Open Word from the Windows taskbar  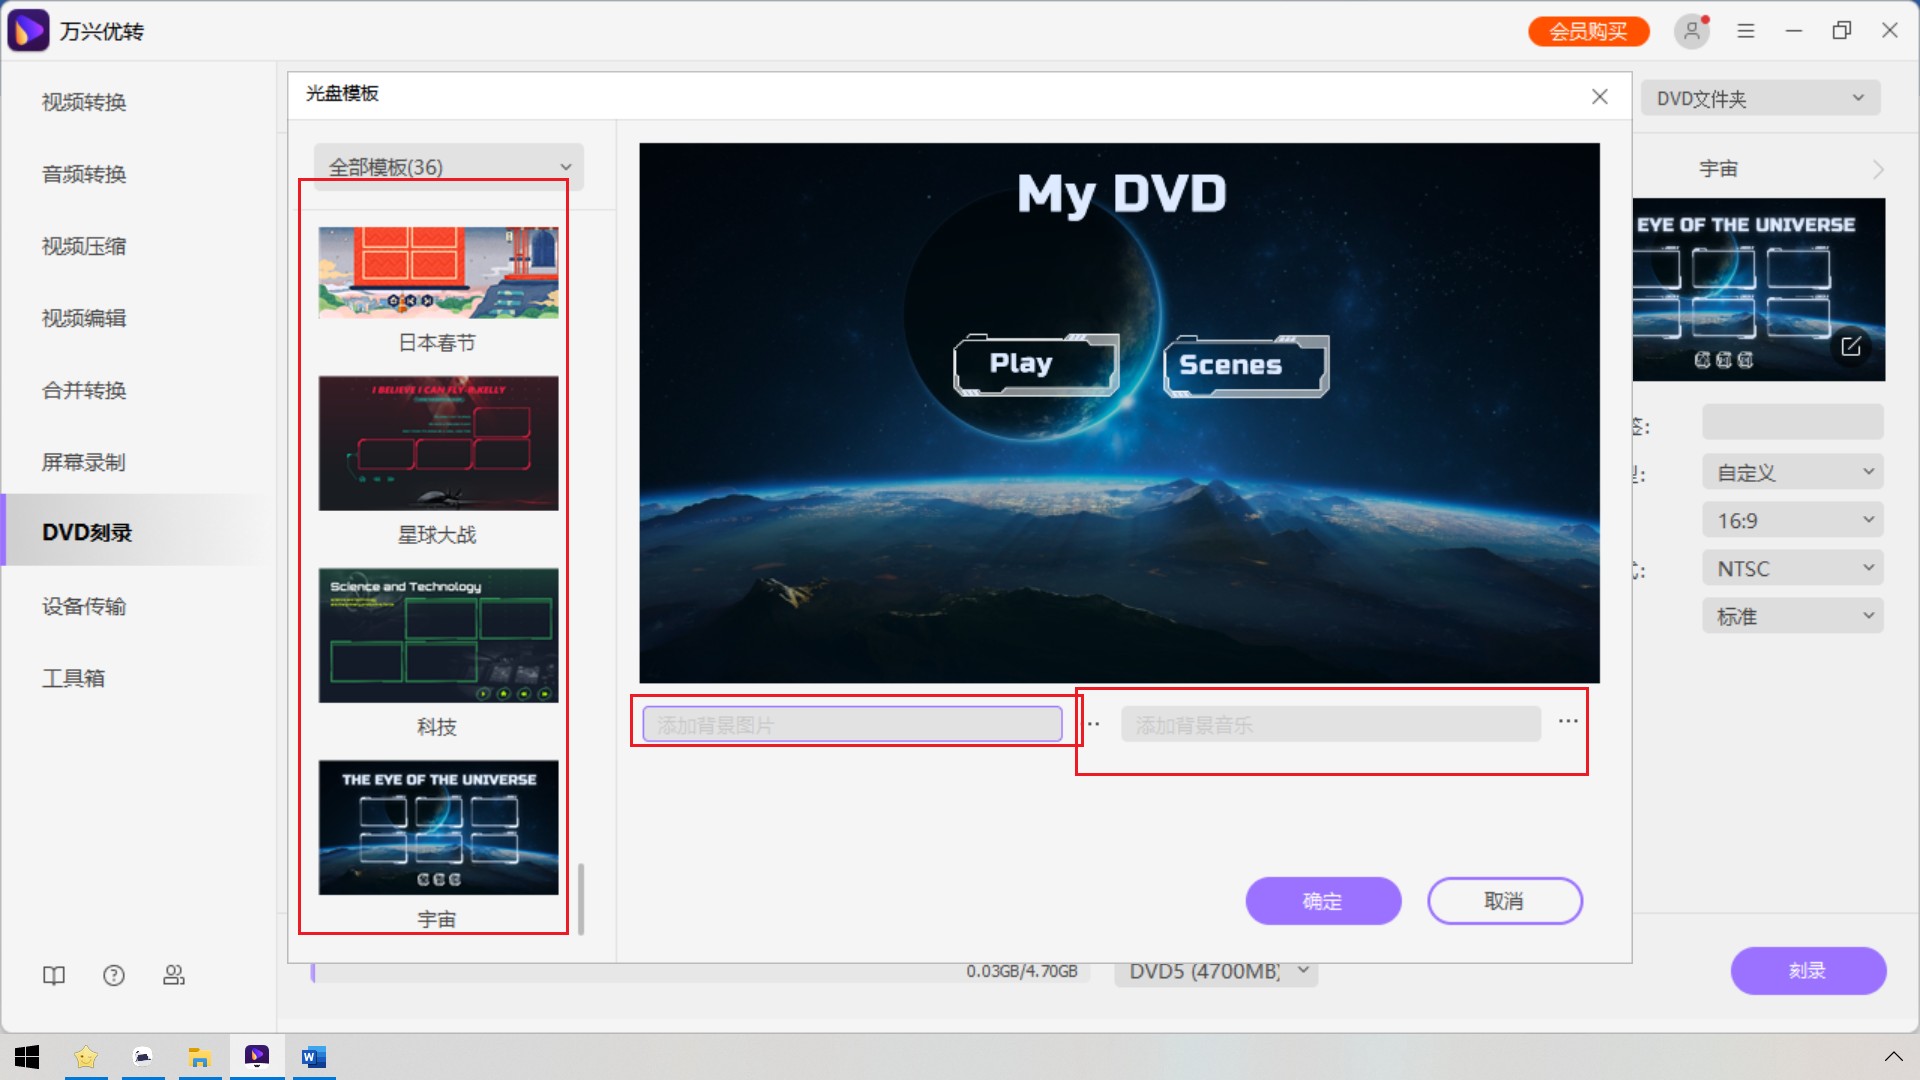313,1057
